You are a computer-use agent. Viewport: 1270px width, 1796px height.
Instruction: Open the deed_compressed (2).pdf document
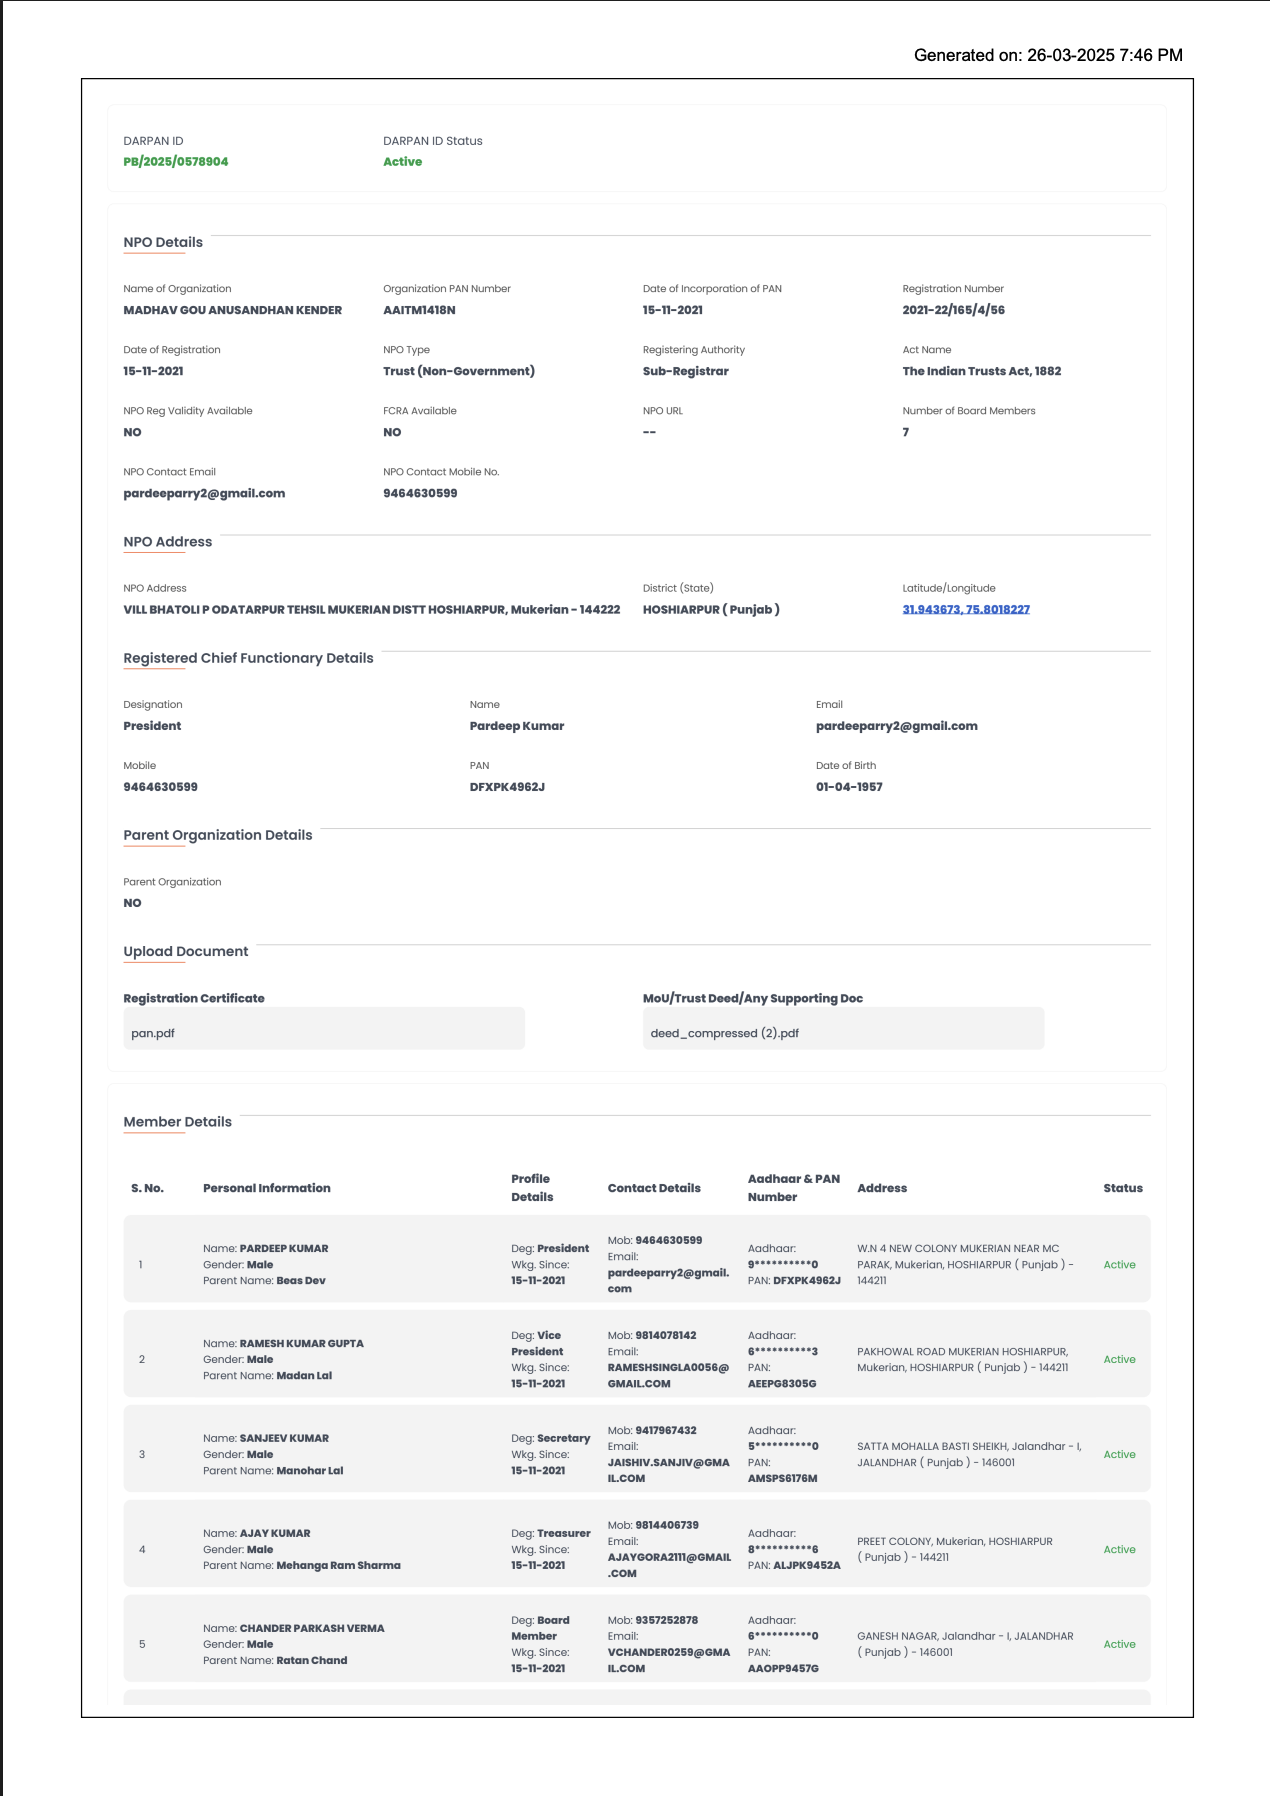(724, 1033)
